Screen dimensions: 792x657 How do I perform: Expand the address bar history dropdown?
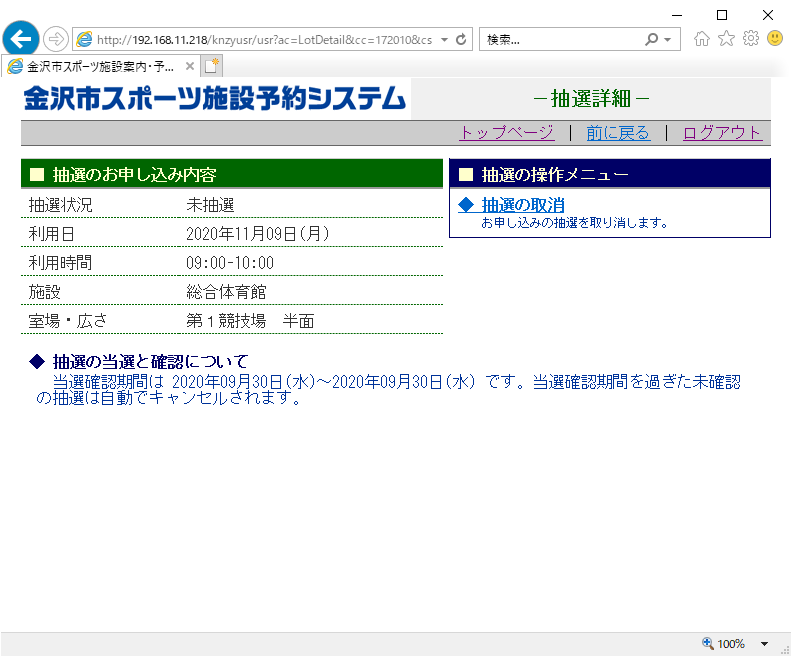coord(444,39)
